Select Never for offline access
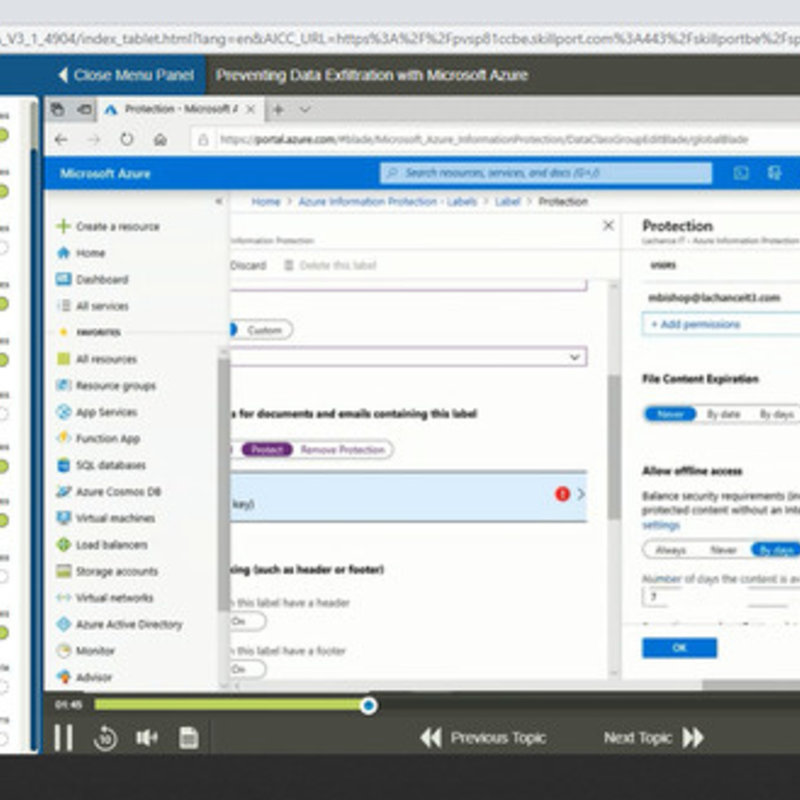The image size is (800, 800). click(723, 549)
